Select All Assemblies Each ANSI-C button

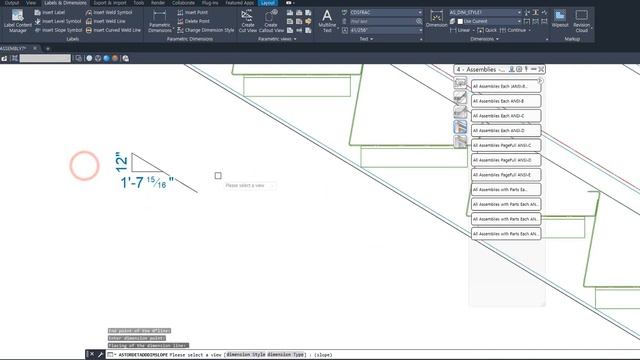tap(506, 116)
